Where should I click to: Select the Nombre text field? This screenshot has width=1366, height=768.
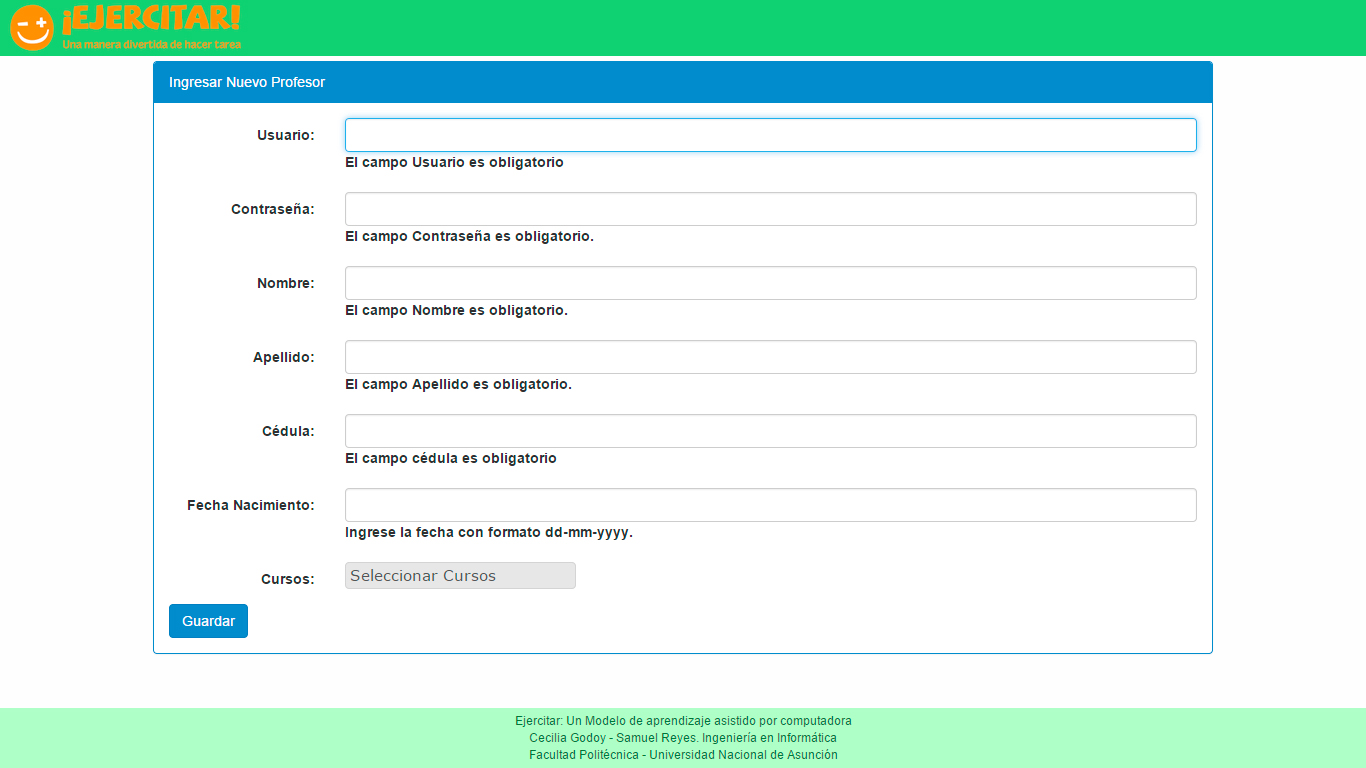coord(770,283)
